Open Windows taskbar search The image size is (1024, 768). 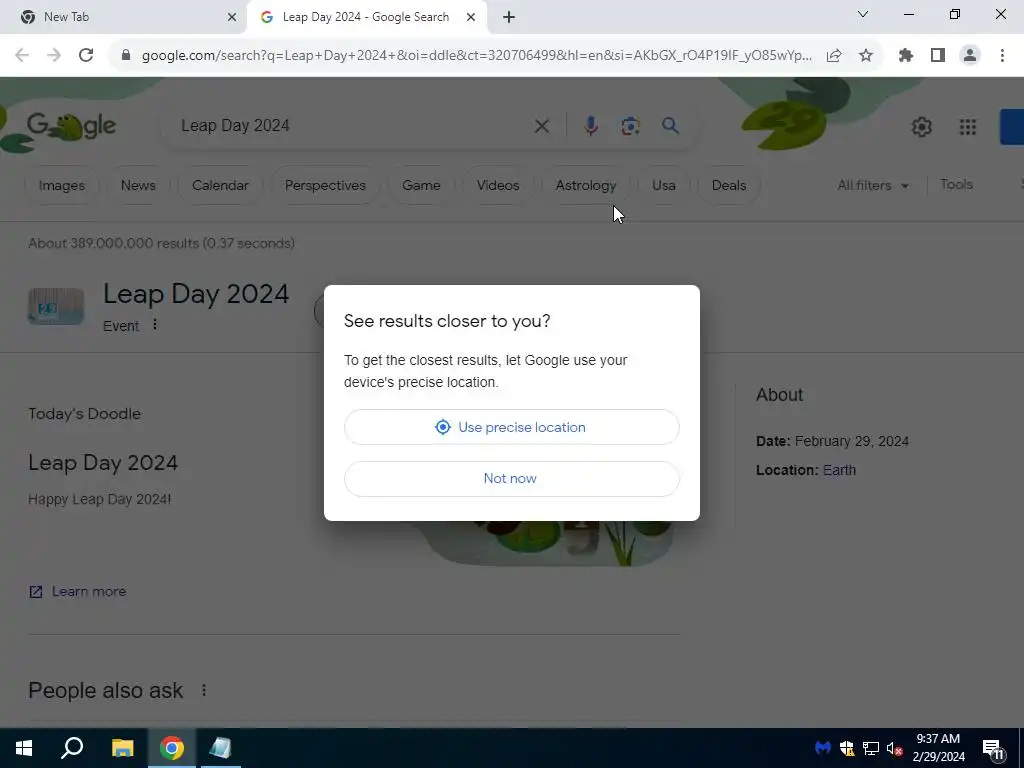(72, 748)
